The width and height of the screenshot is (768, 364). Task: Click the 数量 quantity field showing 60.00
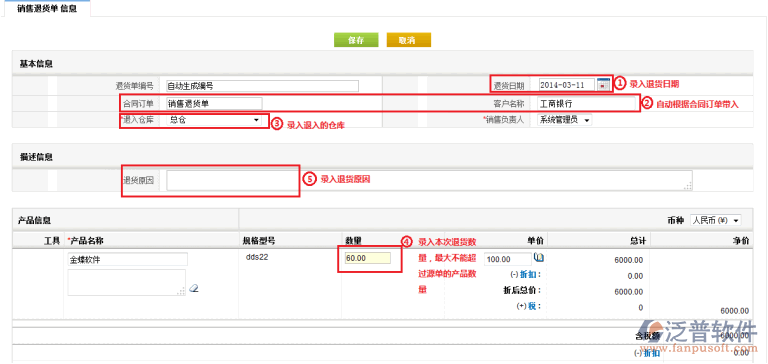point(367,258)
